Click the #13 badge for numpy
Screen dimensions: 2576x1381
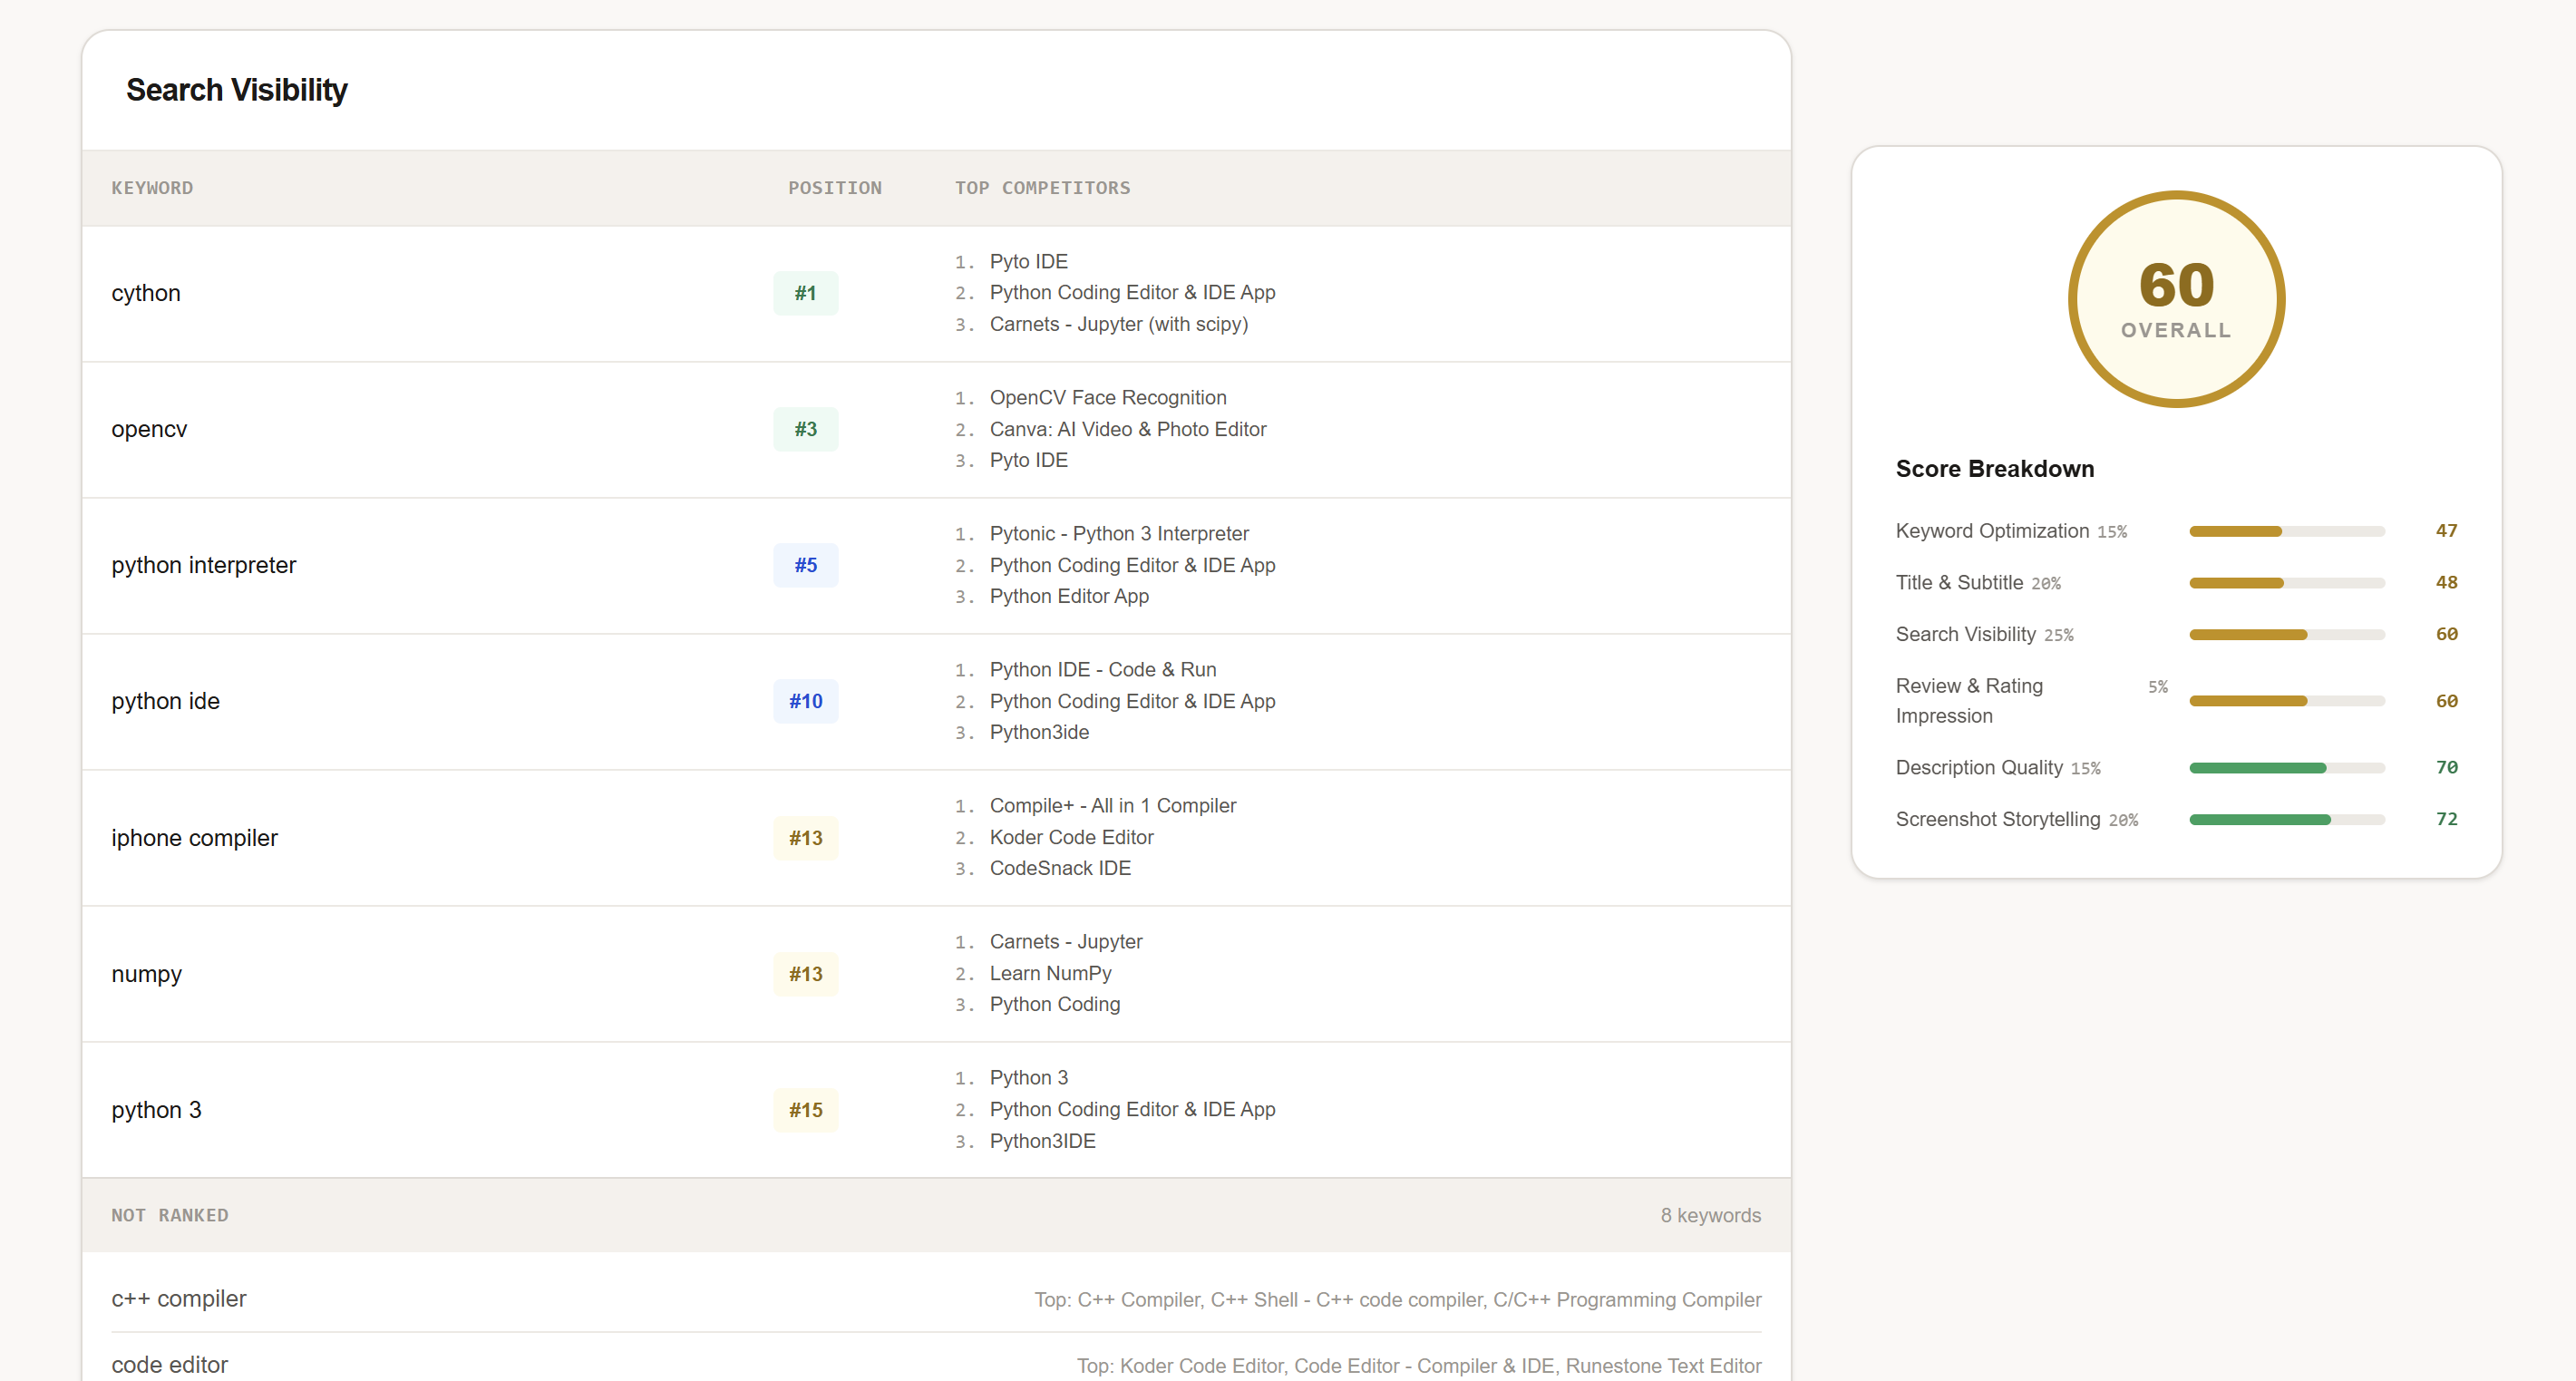click(x=805, y=974)
